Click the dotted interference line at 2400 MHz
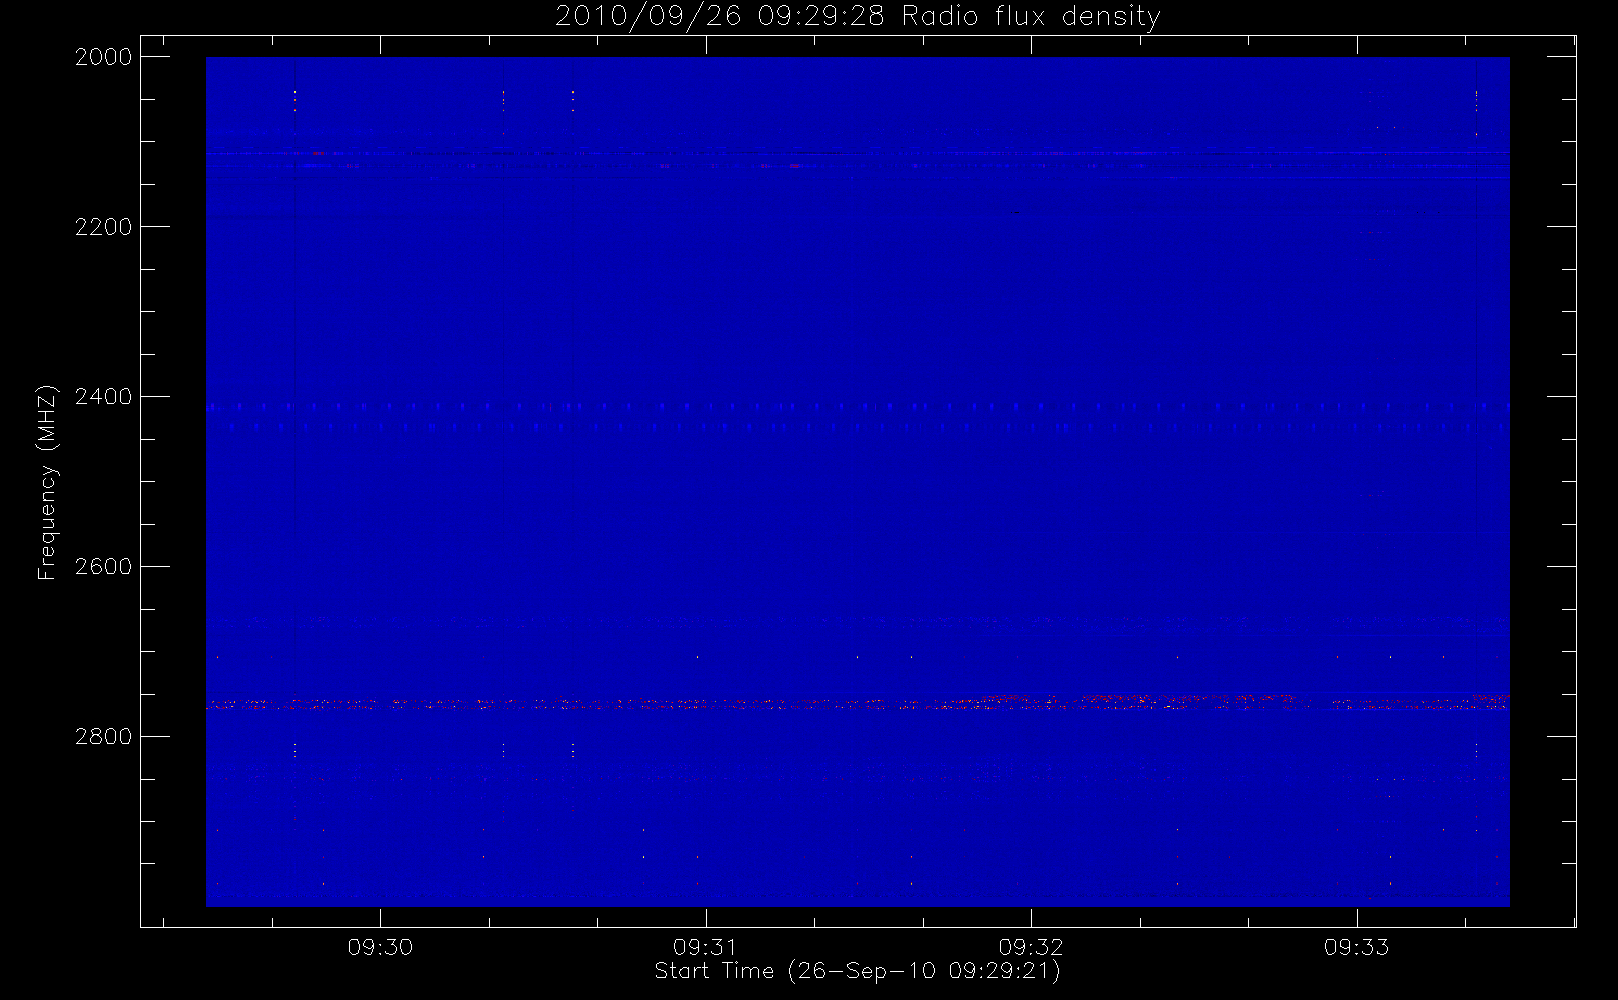Viewport: 1618px width, 1000px height. pyautogui.click(x=857, y=407)
